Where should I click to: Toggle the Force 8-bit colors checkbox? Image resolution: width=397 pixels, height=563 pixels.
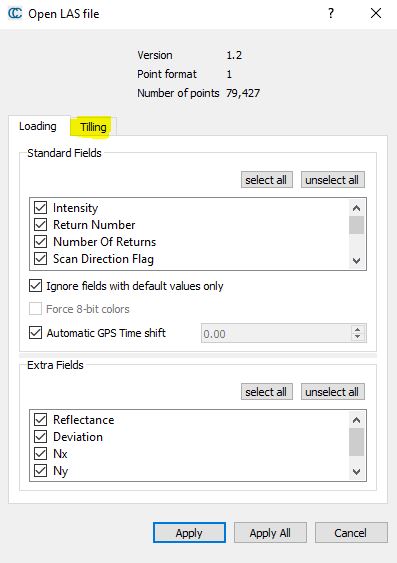pyautogui.click(x=35, y=309)
